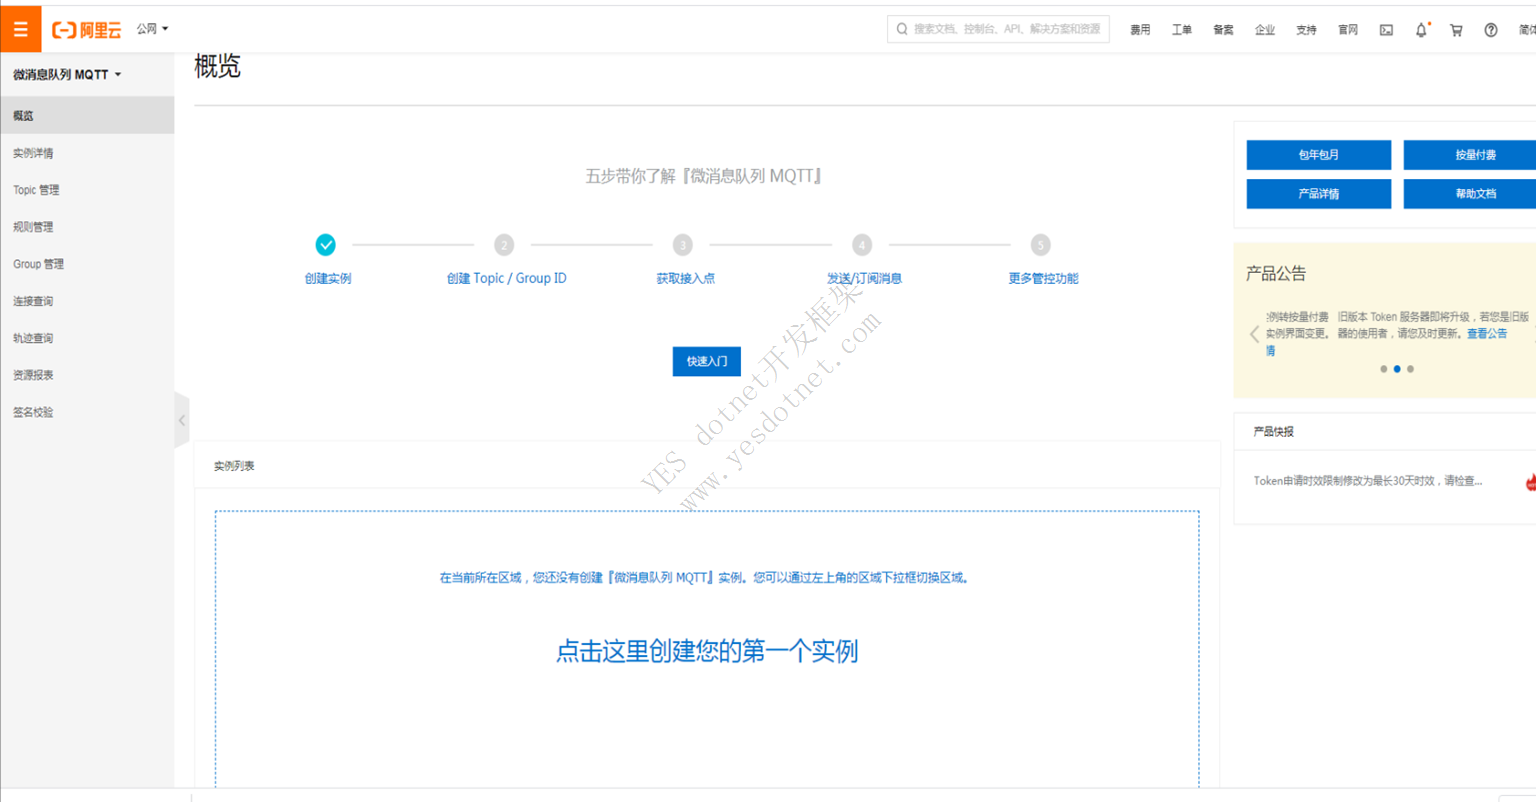Screen dimensions: 1536x802
Task: Click the 创建 Topic / Group ID step label
Action: pos(507,279)
